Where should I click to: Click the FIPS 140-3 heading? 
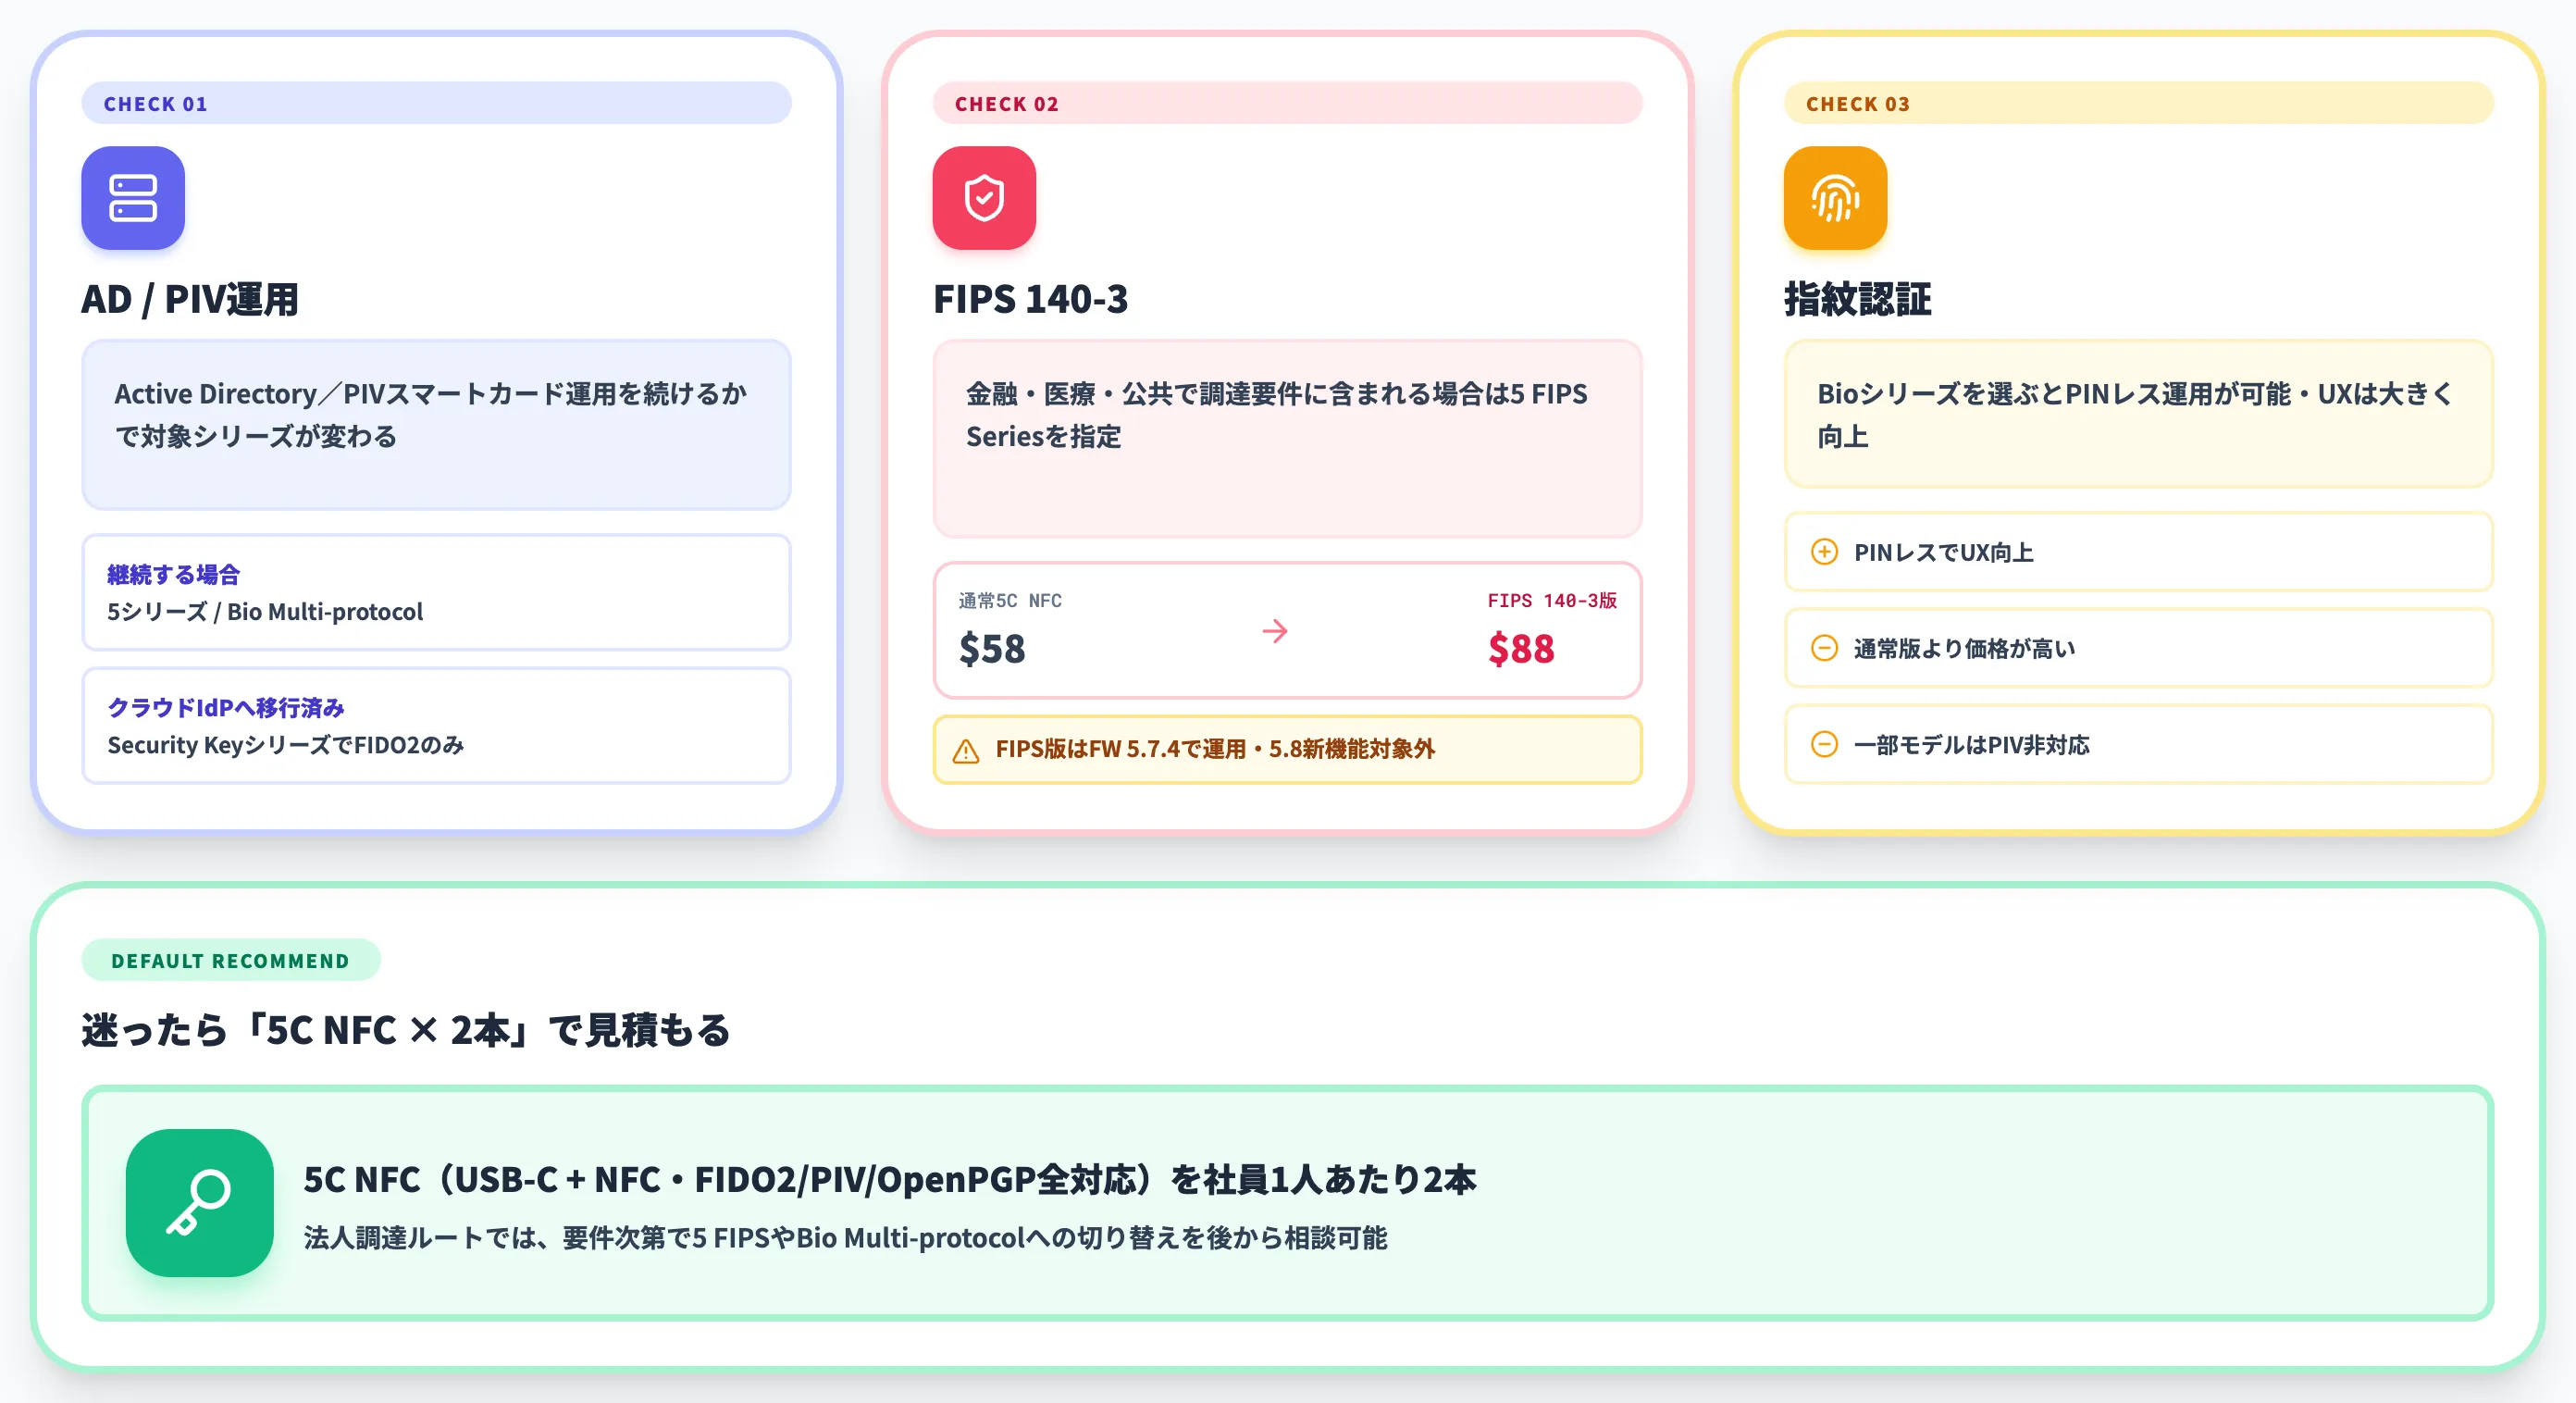[1030, 299]
